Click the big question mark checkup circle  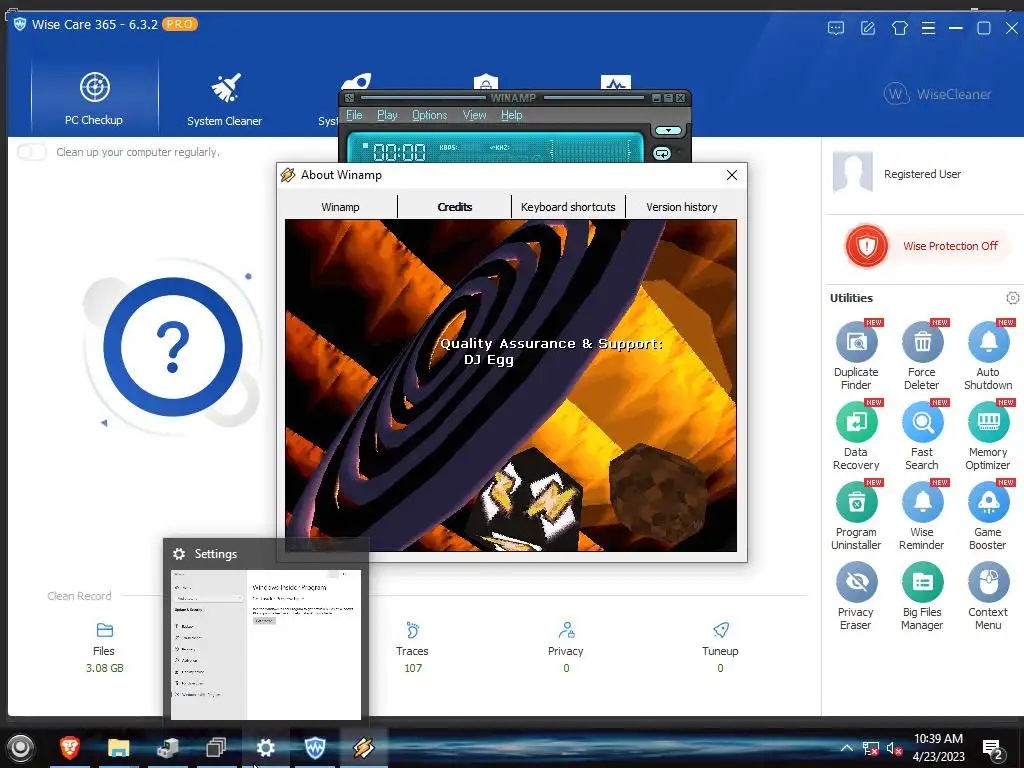click(172, 347)
